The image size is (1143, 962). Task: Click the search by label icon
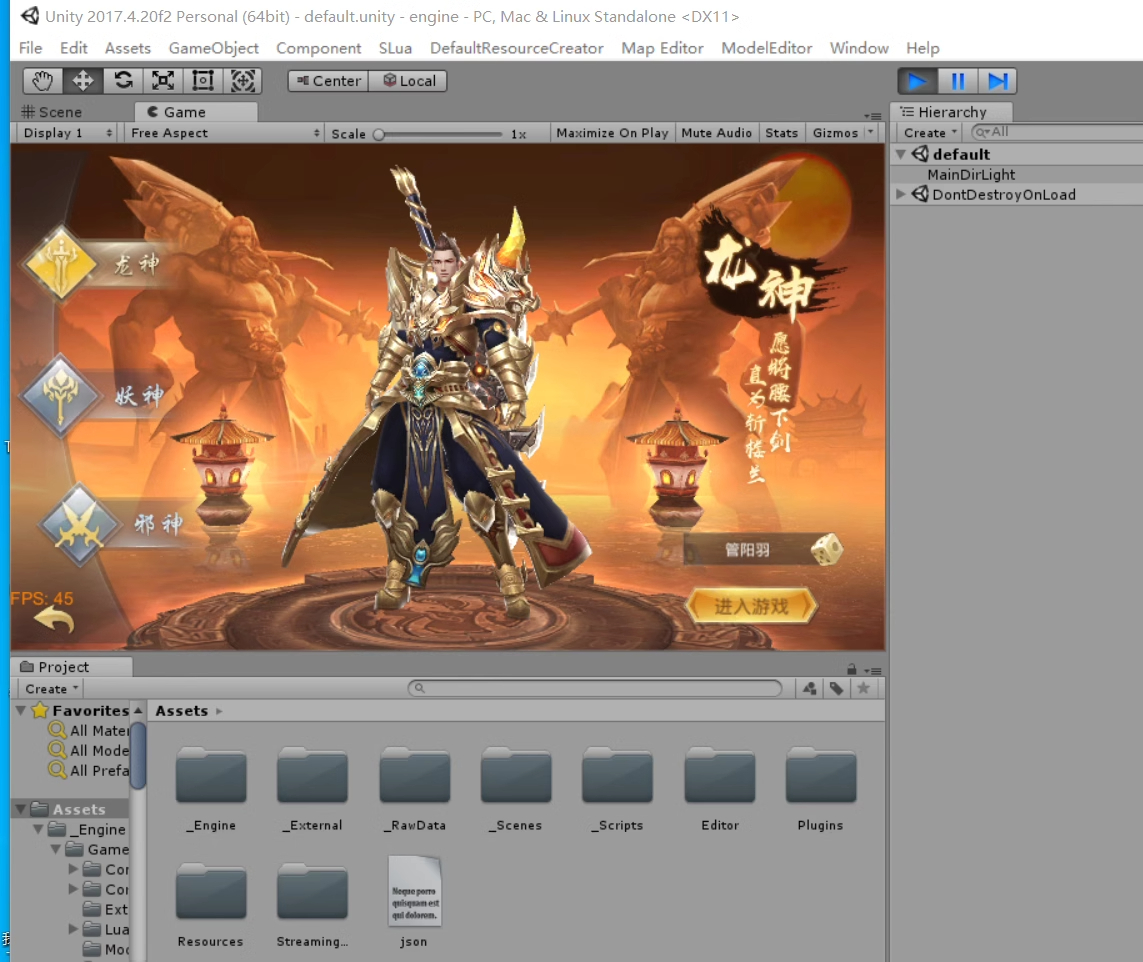tap(836, 688)
